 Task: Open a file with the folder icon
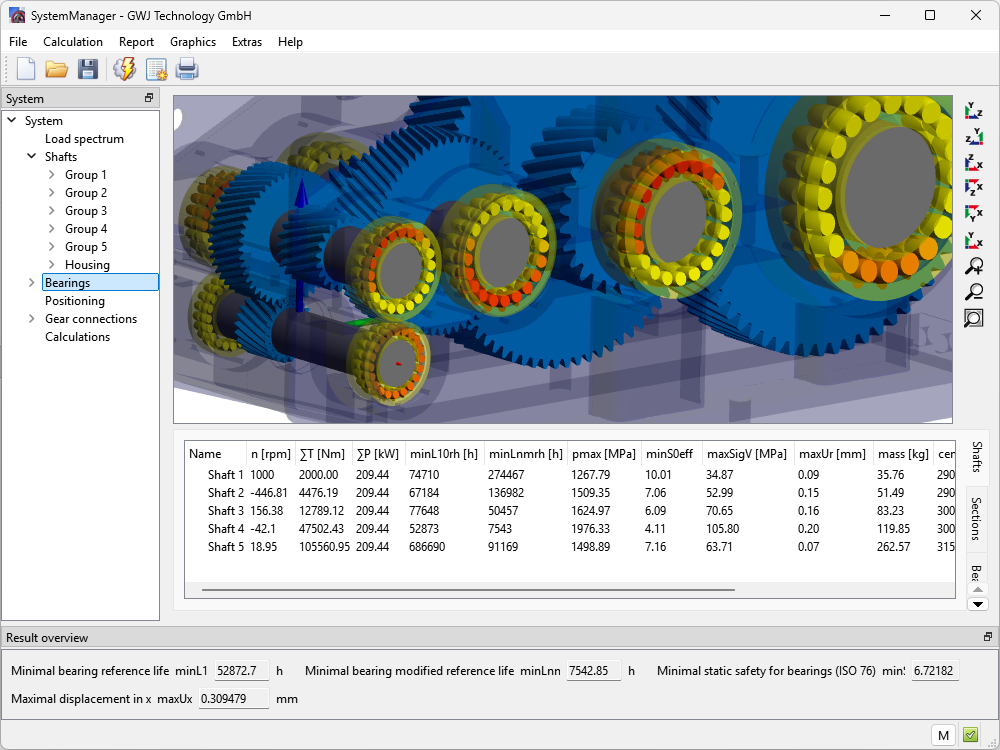(57, 69)
